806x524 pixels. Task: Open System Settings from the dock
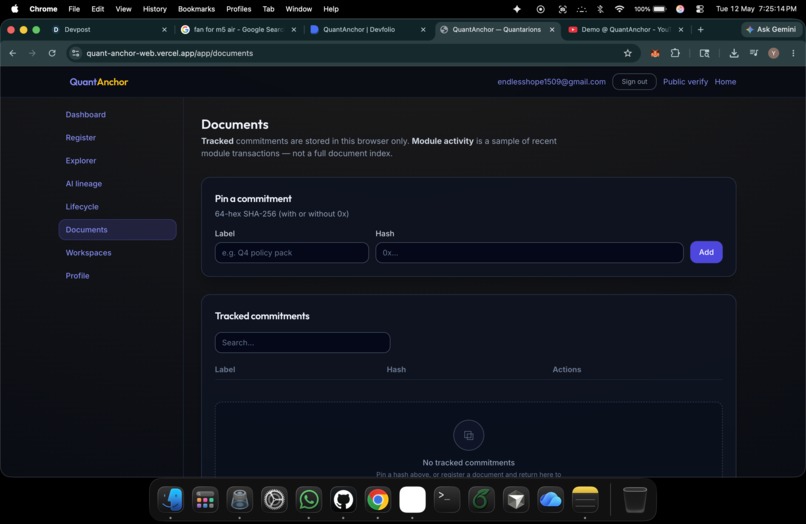point(274,499)
